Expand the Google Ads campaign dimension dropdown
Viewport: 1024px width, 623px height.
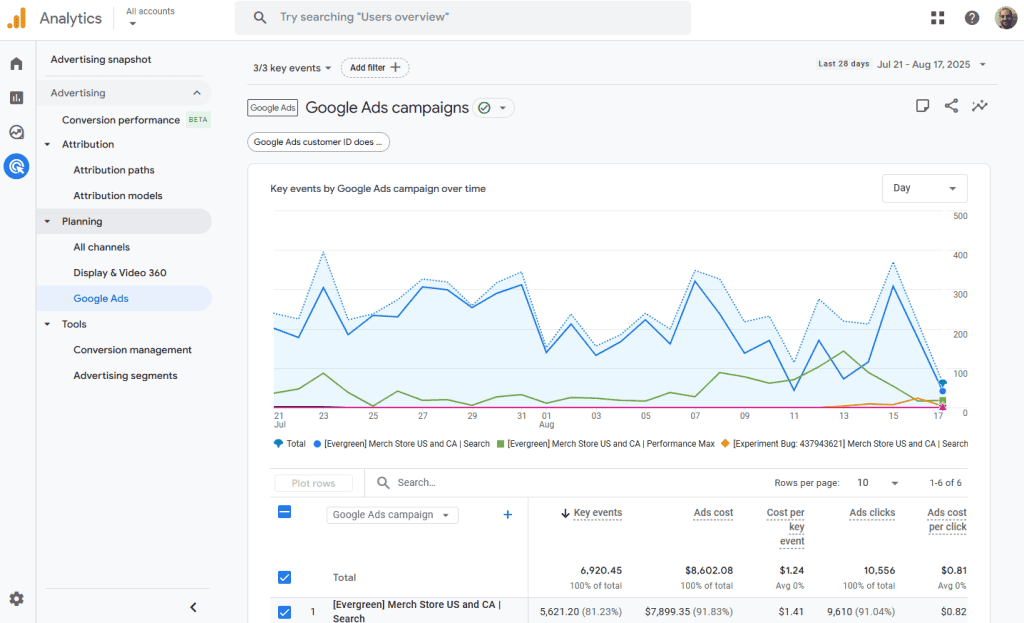click(392, 515)
